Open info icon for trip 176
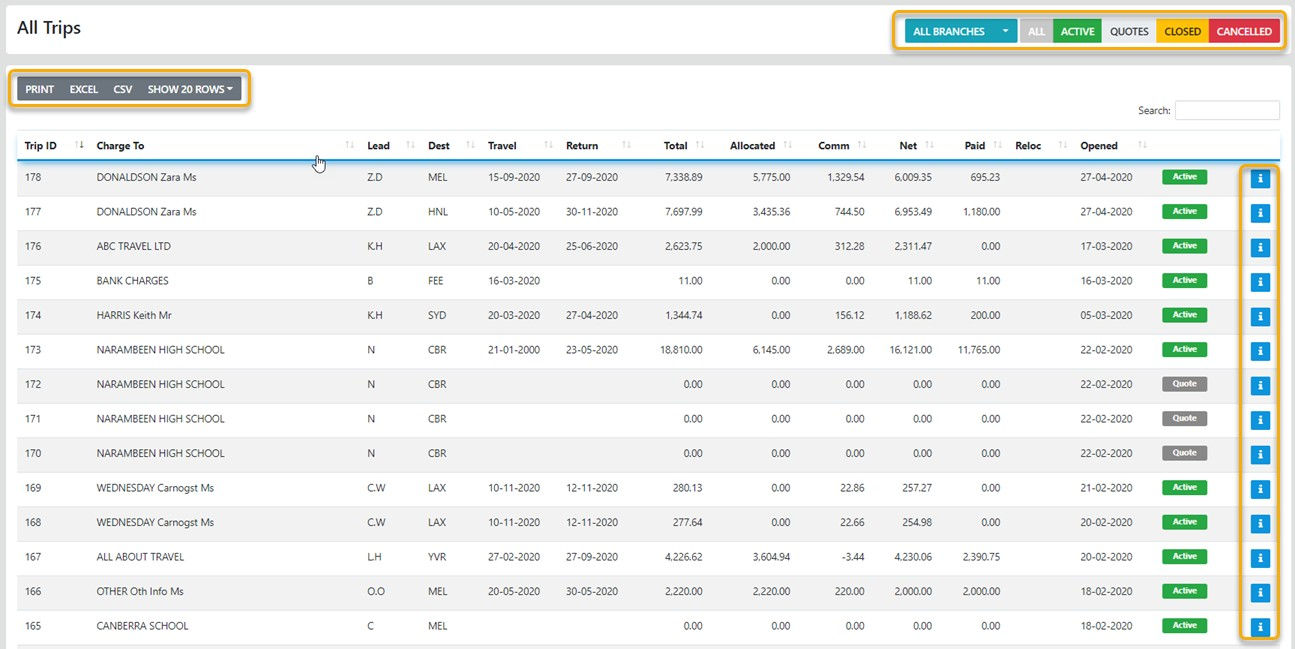The height and width of the screenshot is (649, 1295). pos(1260,247)
